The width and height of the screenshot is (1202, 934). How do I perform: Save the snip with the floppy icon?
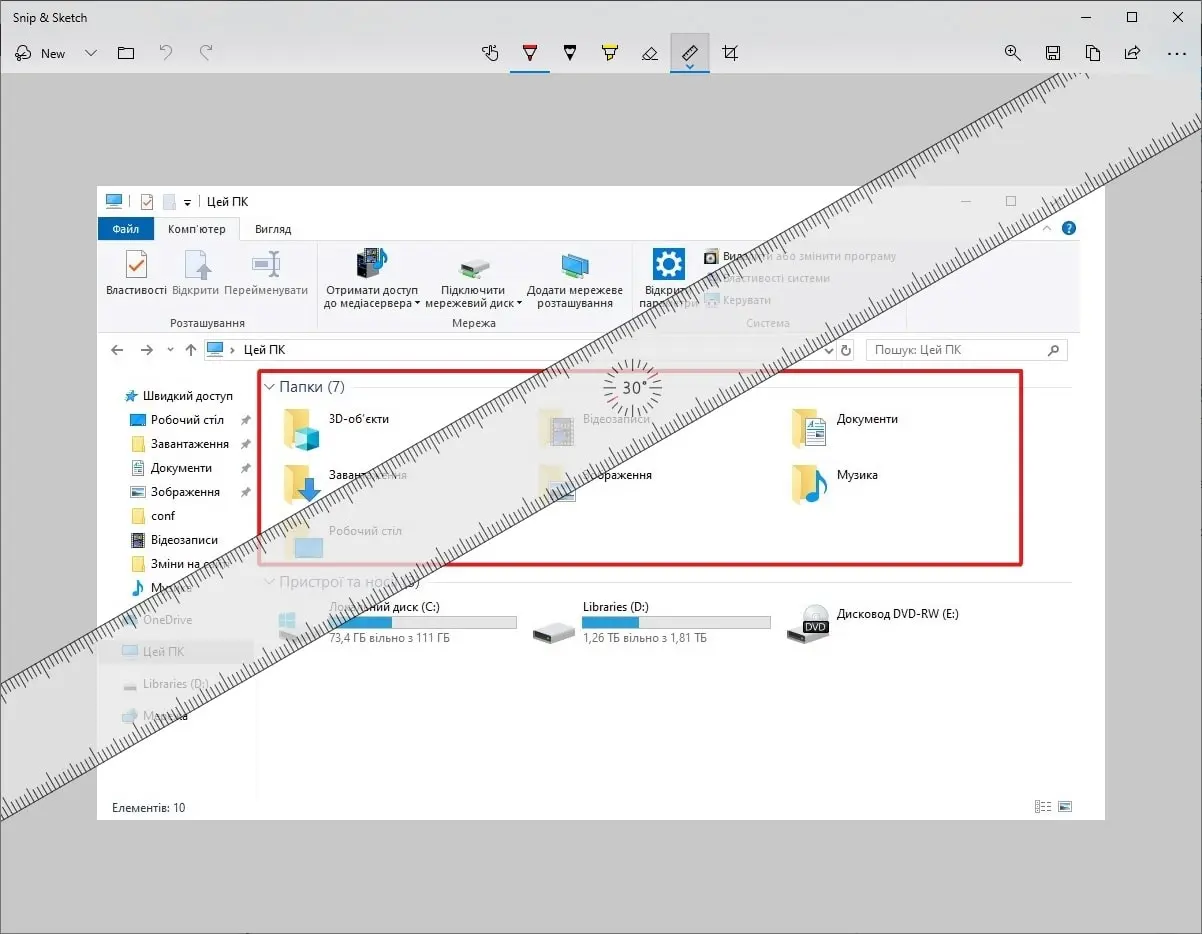(1053, 53)
